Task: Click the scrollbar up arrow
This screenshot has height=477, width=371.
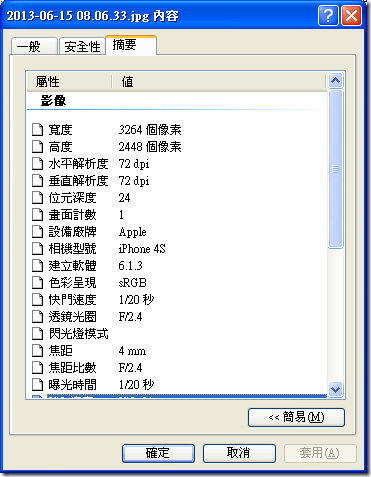Action: point(335,80)
